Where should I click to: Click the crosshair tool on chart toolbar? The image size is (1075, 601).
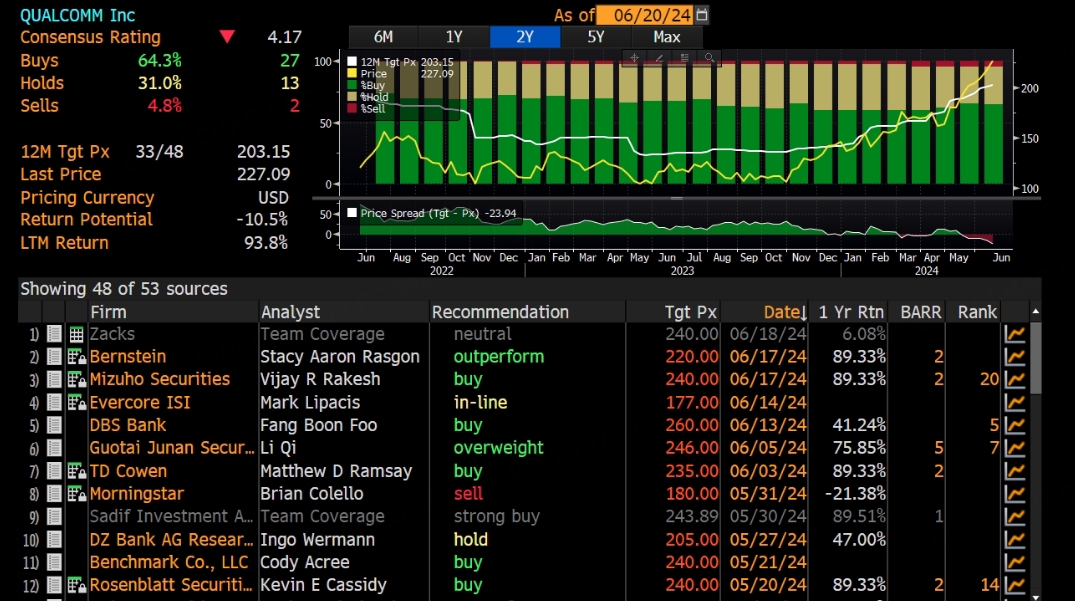tap(634, 58)
